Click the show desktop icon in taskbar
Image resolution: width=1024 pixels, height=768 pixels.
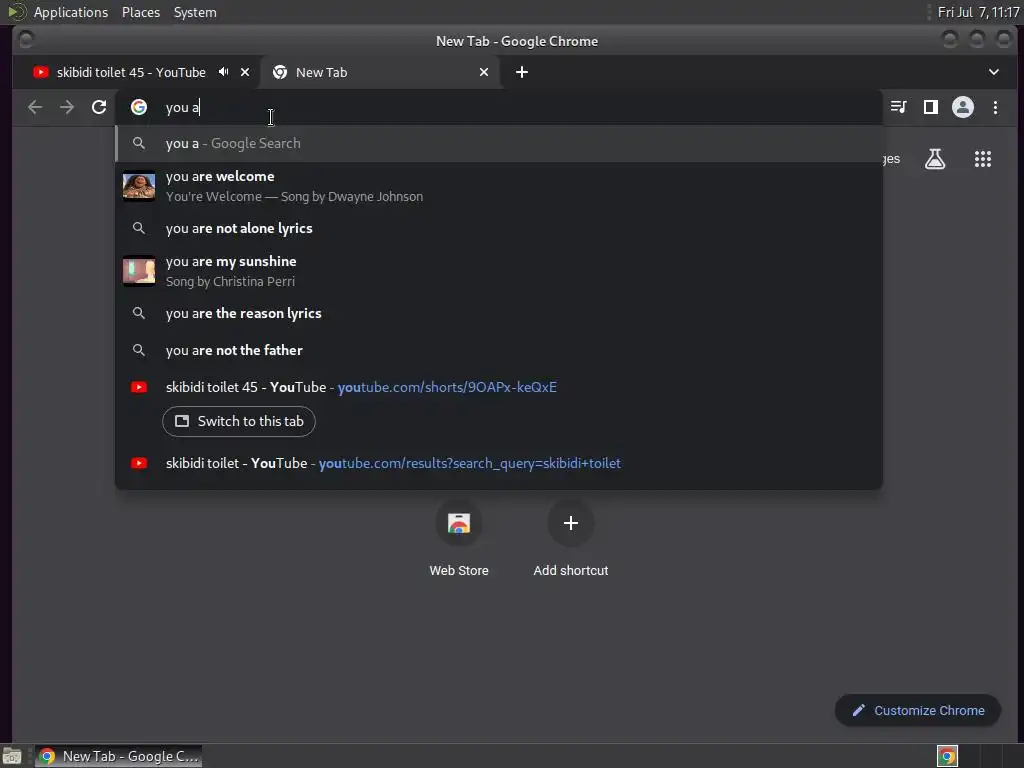point(12,756)
